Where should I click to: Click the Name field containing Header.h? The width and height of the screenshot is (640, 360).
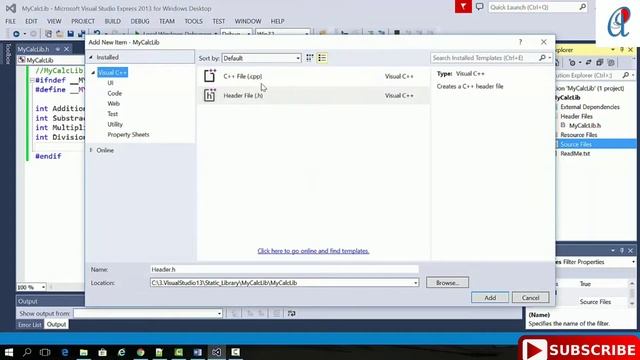click(284, 269)
